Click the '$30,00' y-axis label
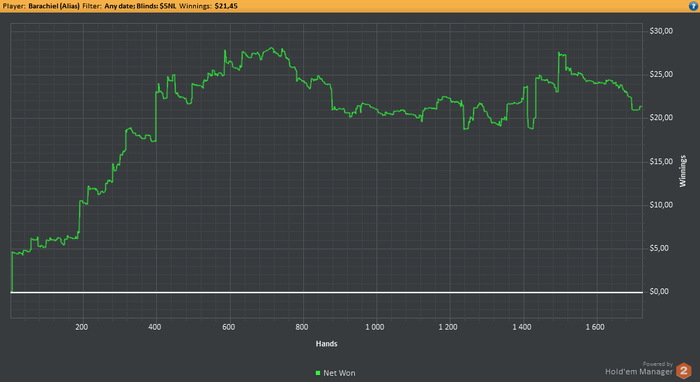This screenshot has width=700, height=382. [661, 31]
